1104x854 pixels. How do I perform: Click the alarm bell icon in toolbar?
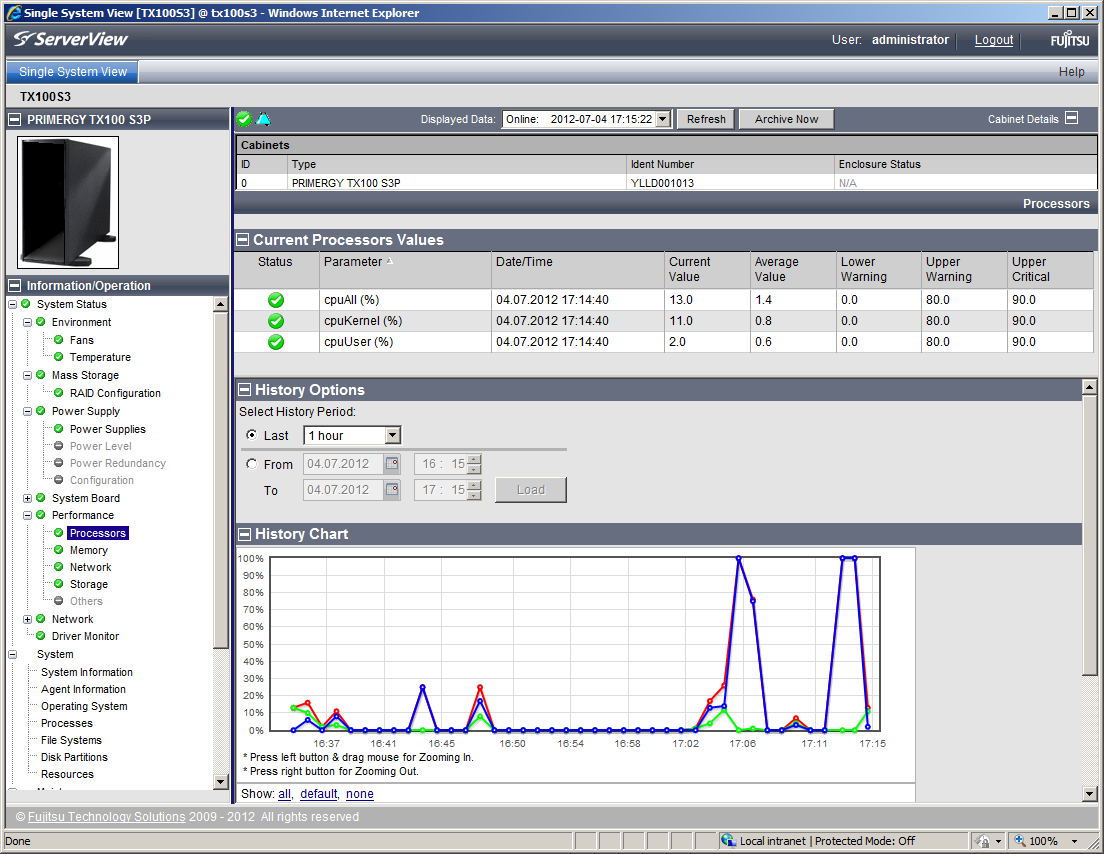point(263,119)
